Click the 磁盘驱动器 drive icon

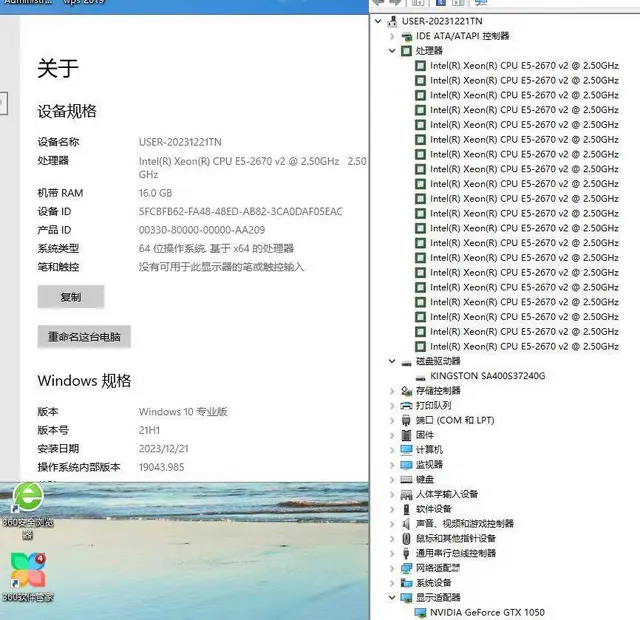pyautogui.click(x=406, y=361)
